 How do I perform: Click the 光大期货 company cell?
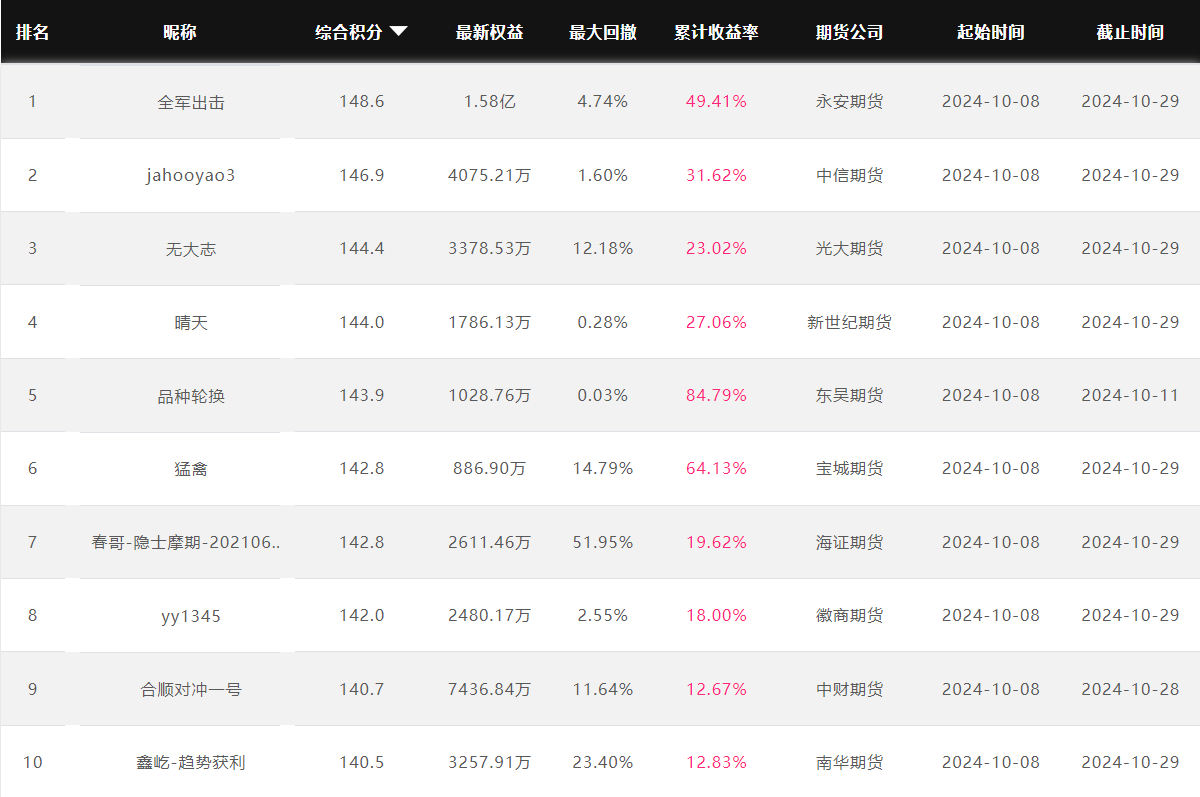pos(850,248)
